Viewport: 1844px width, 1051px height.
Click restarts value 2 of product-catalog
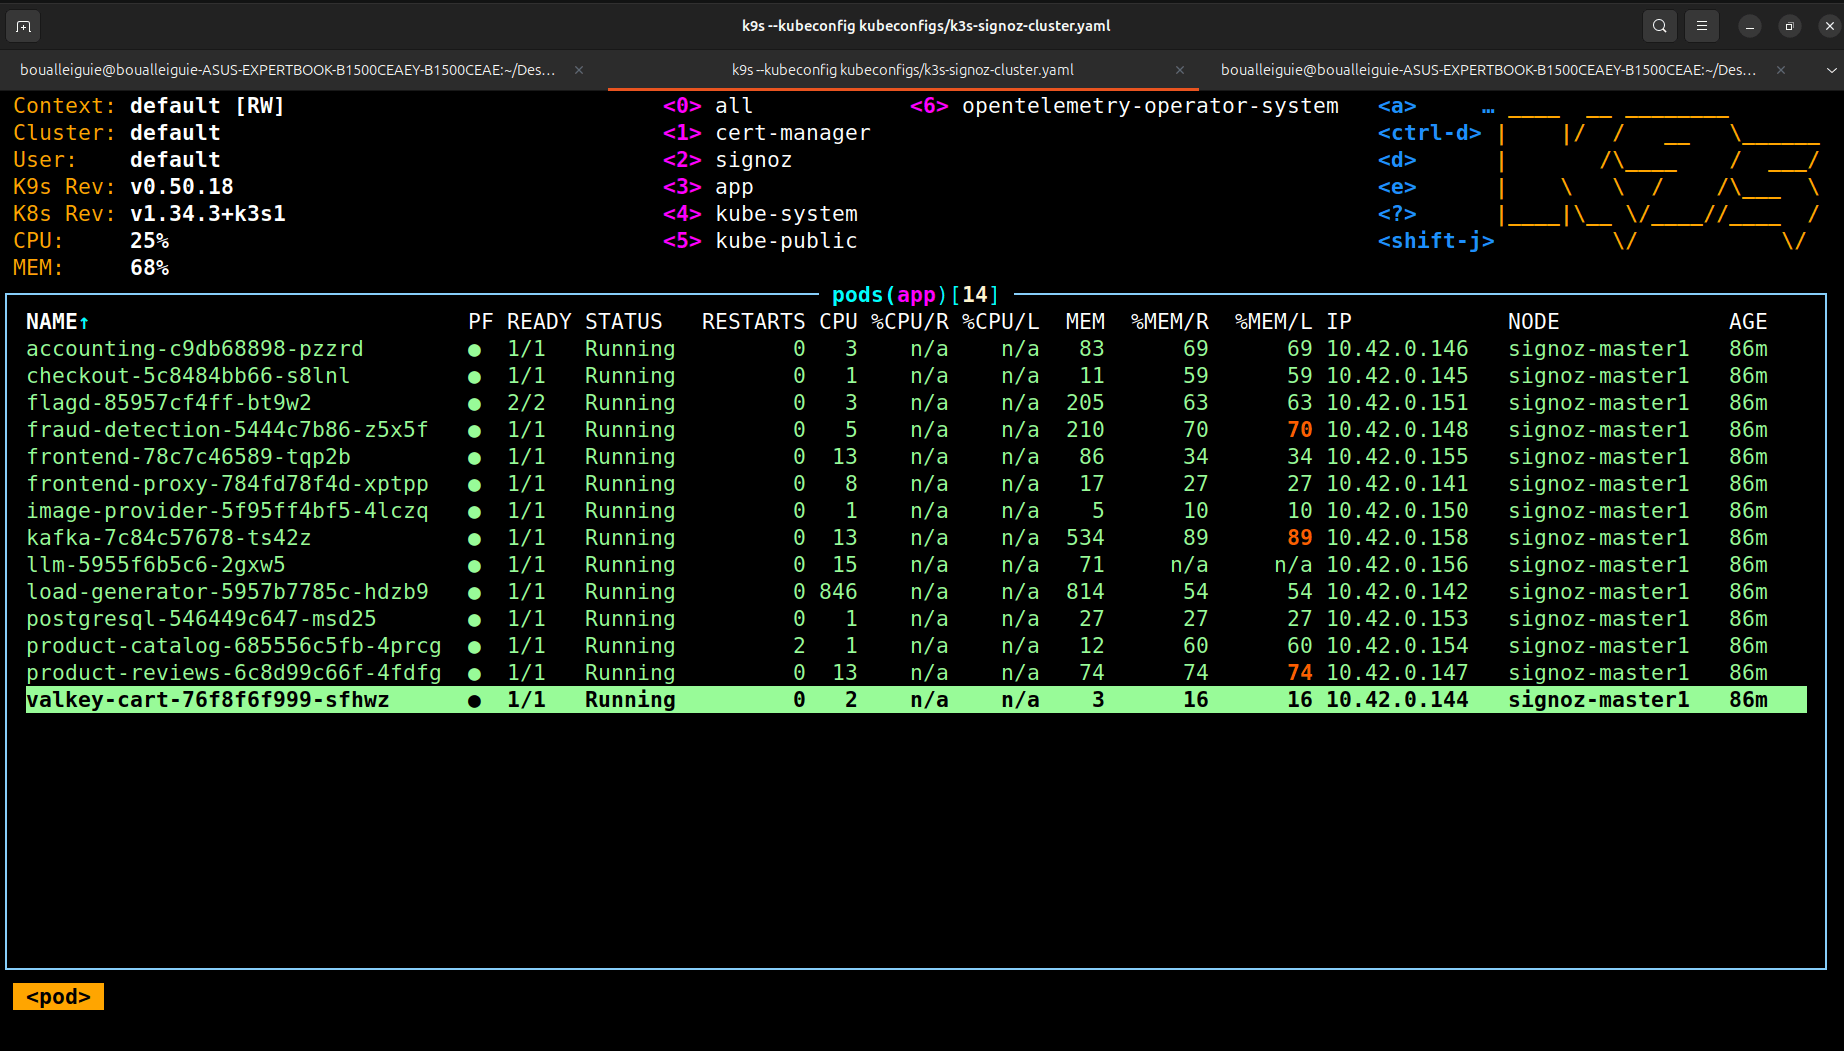point(799,646)
